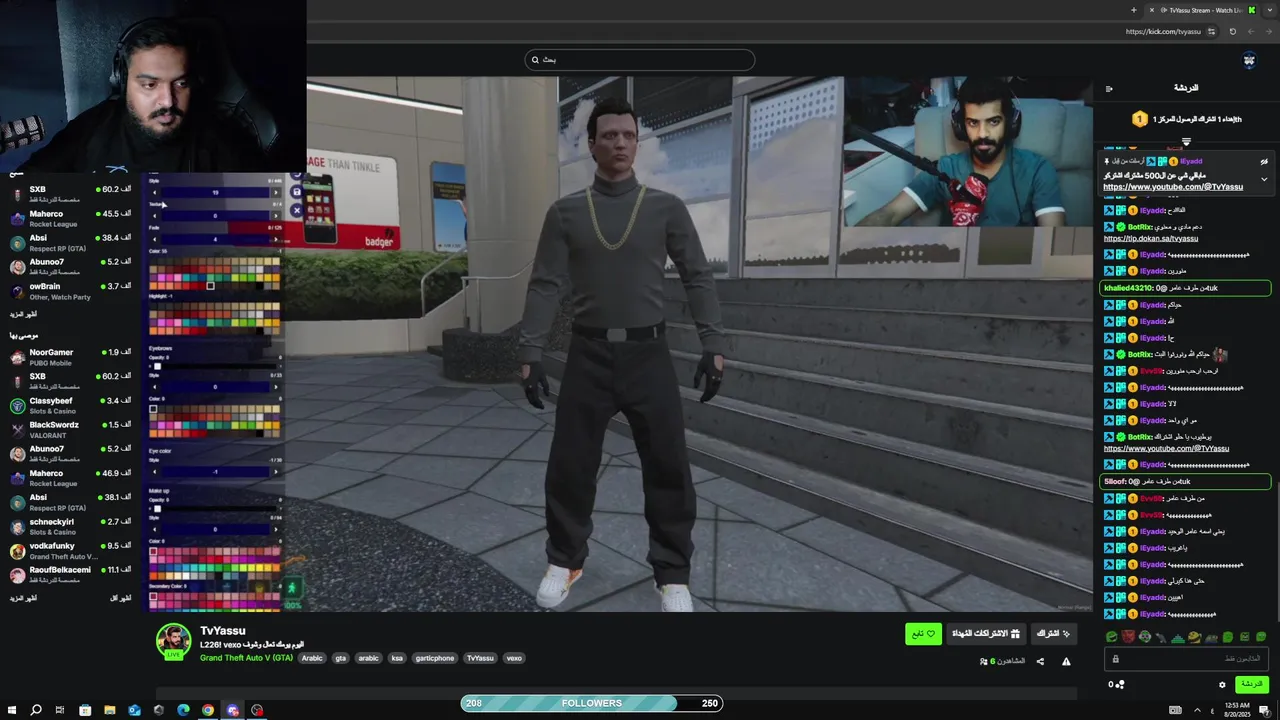Viewport: 1280px width, 720px height.
Task: Select the garticphone tag
Action: click(435, 658)
